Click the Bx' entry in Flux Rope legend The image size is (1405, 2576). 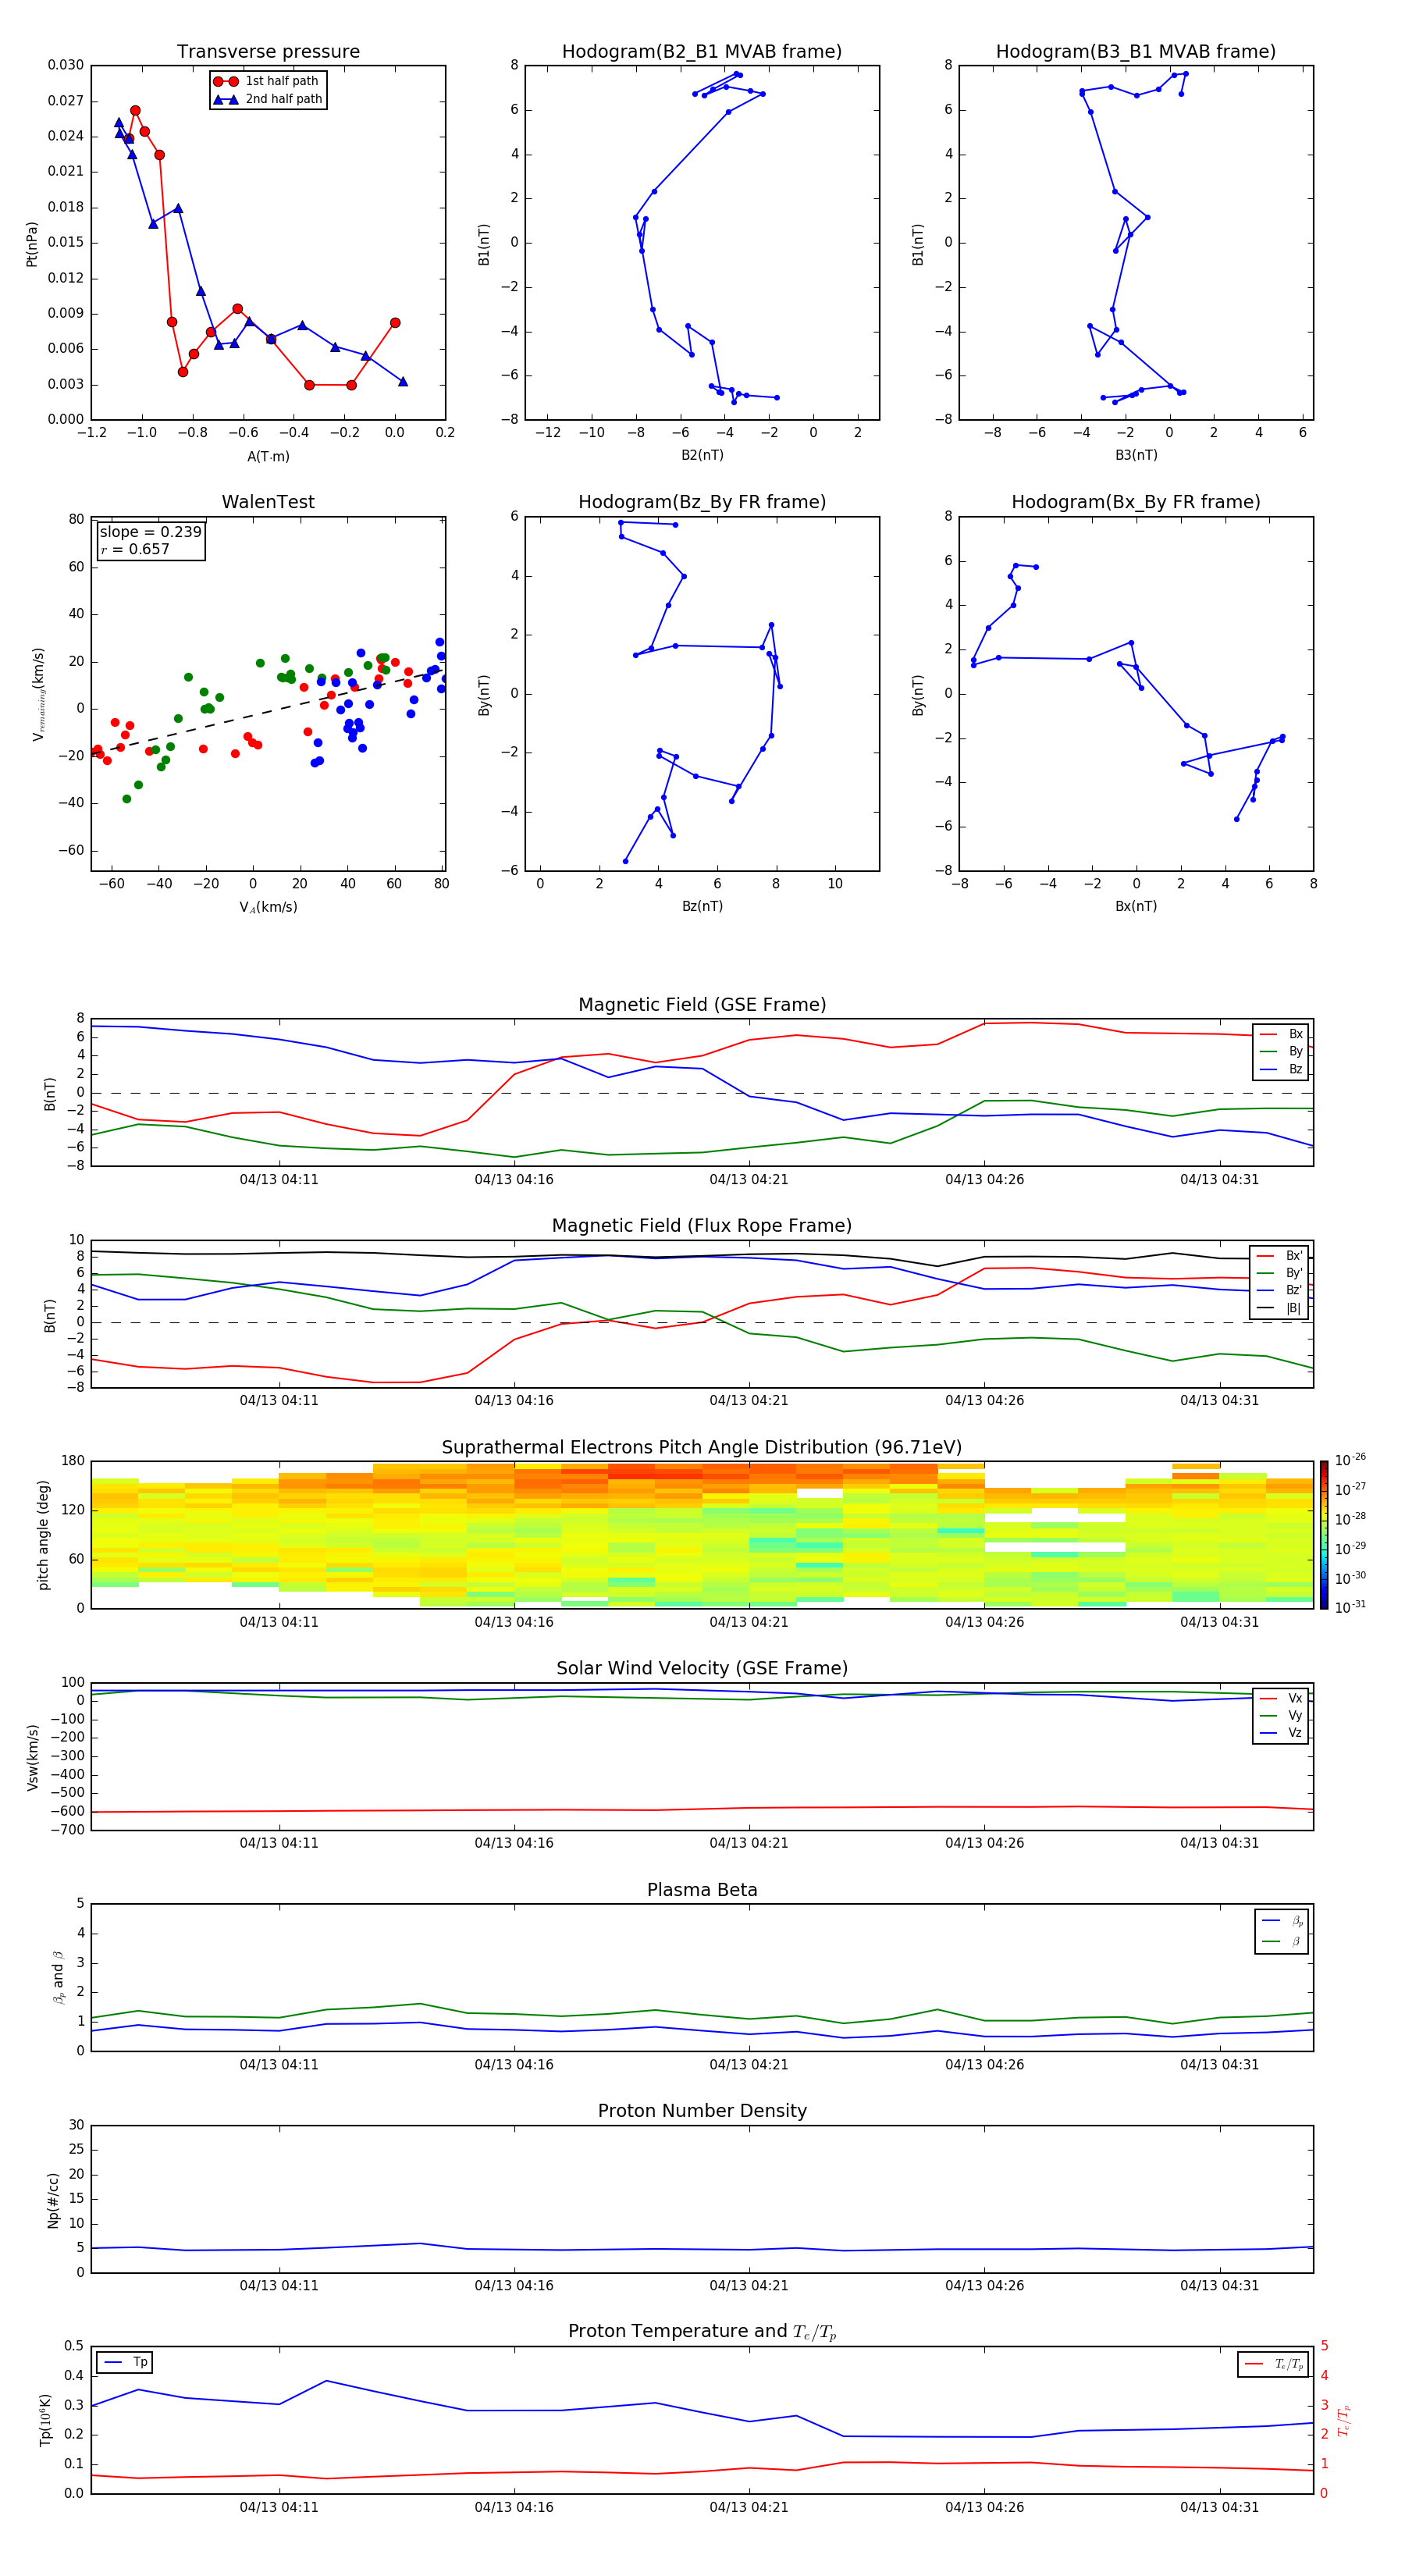1279,1256
